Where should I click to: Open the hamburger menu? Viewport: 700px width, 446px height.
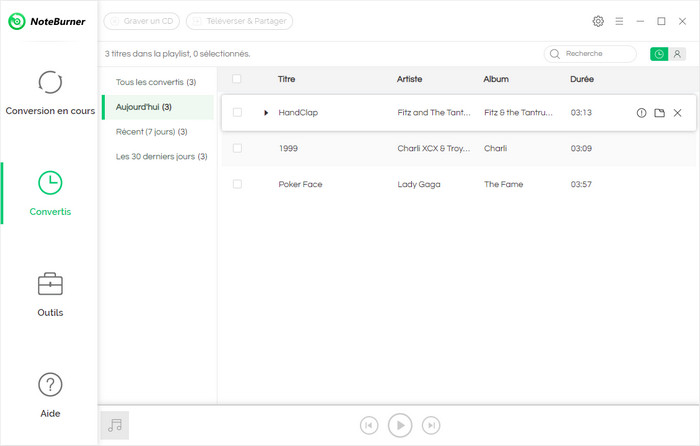[x=619, y=21]
